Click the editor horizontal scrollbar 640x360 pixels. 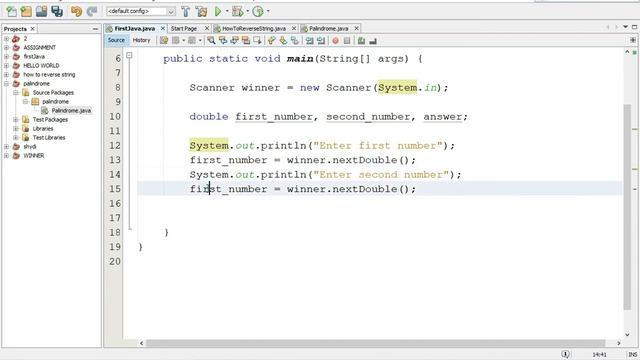click(x=376, y=343)
